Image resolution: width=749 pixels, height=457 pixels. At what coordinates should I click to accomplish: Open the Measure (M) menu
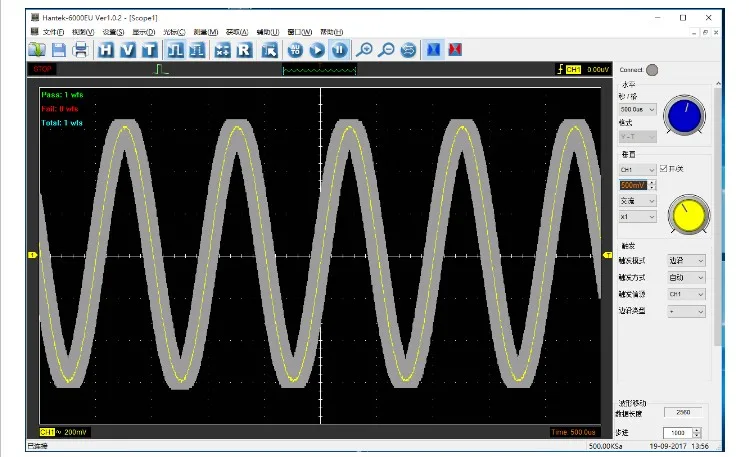pos(205,32)
